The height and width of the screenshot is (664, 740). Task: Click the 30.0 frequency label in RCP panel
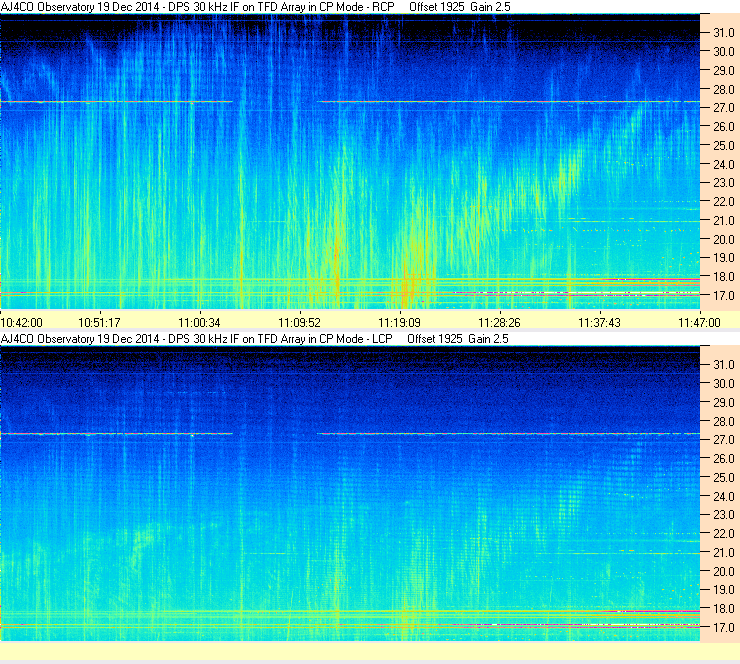coord(723,52)
